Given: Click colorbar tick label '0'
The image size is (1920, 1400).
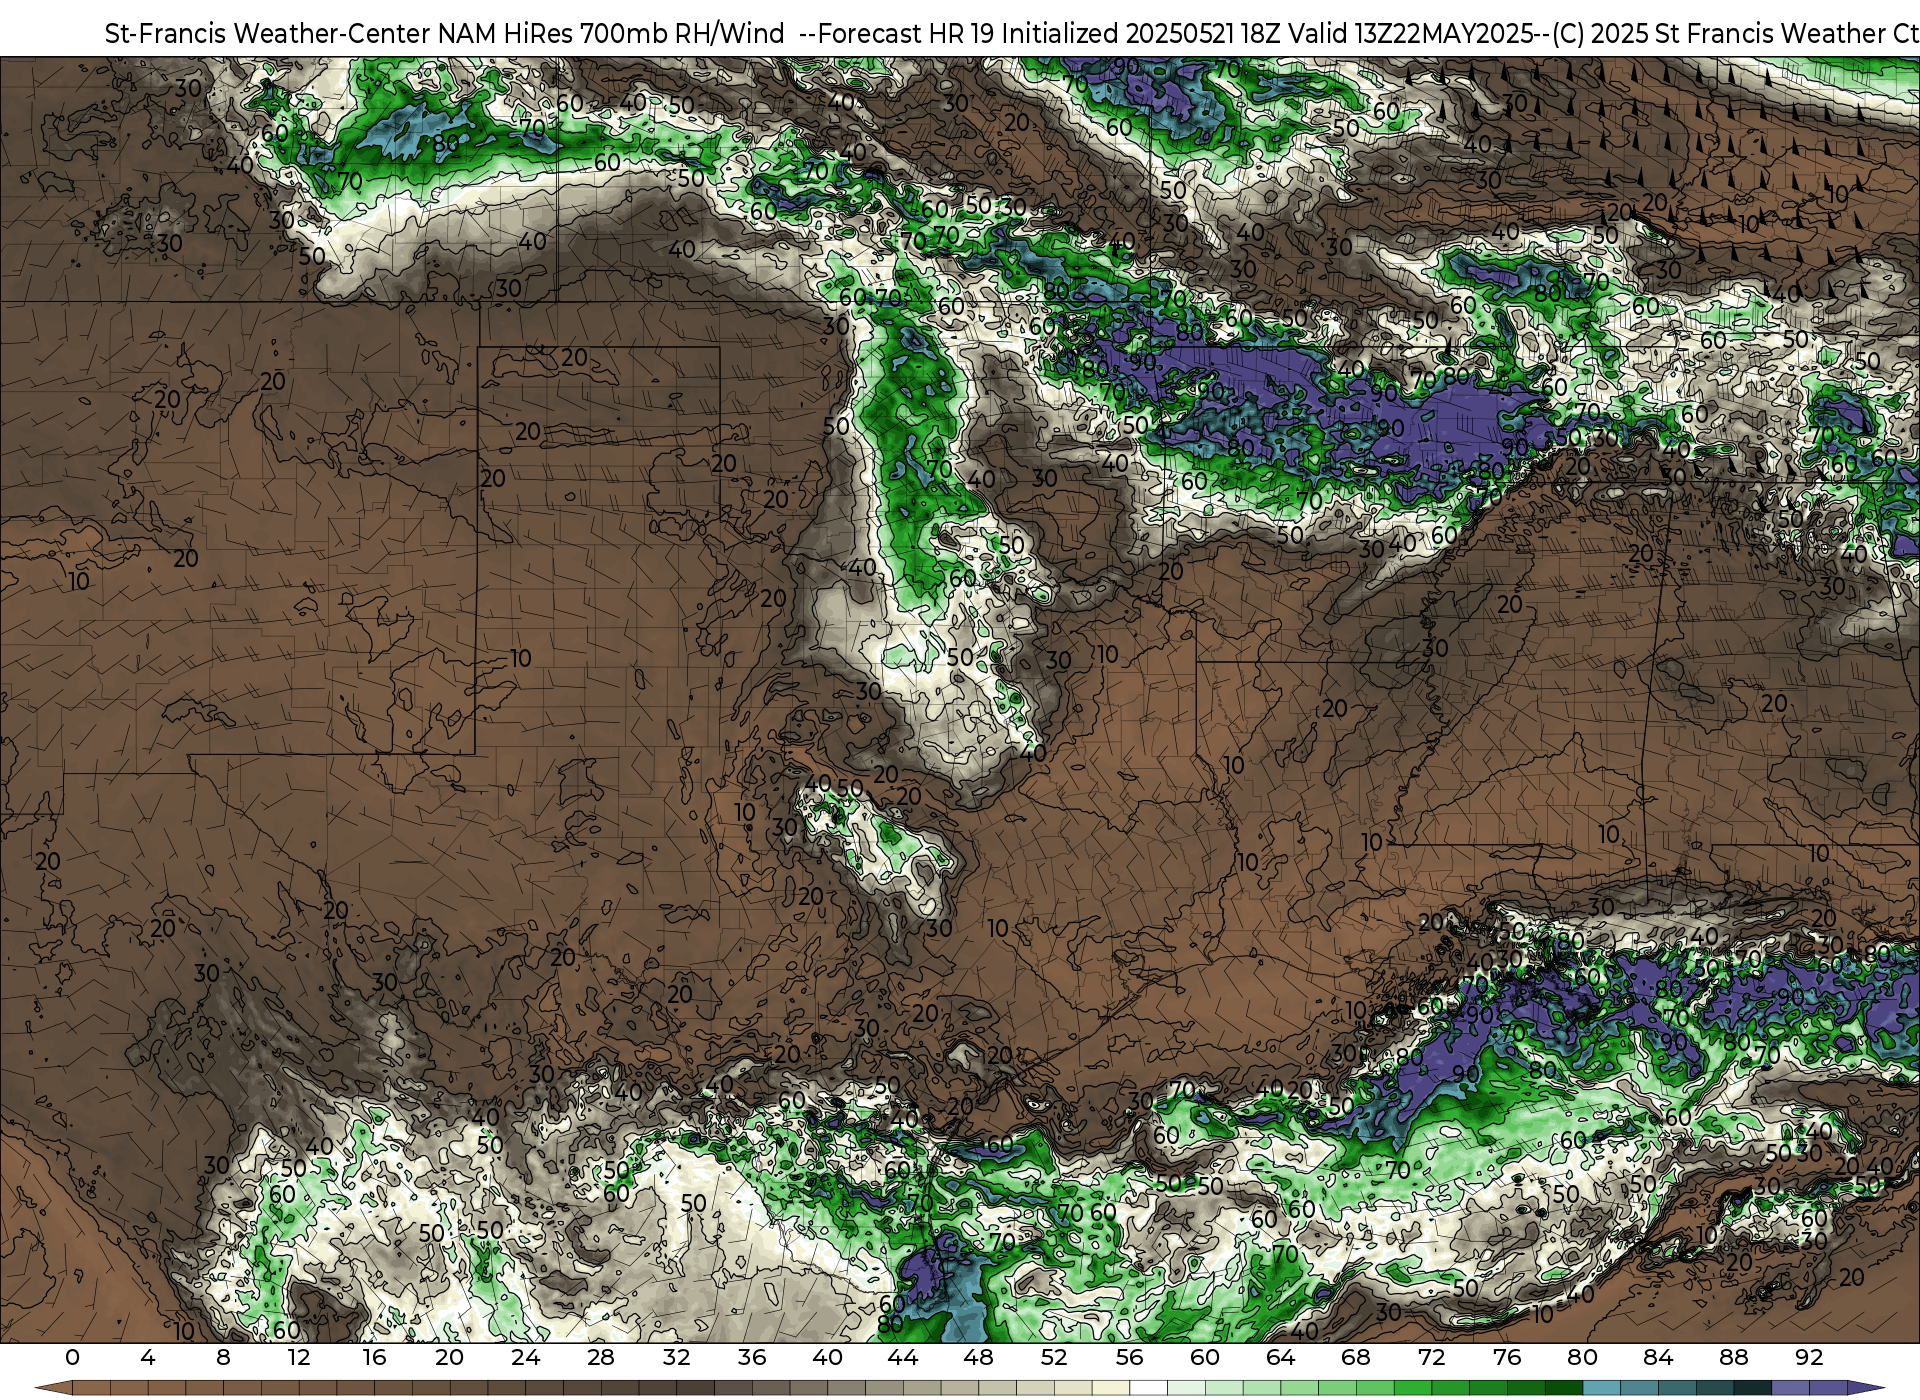Looking at the screenshot, I should click(72, 1358).
